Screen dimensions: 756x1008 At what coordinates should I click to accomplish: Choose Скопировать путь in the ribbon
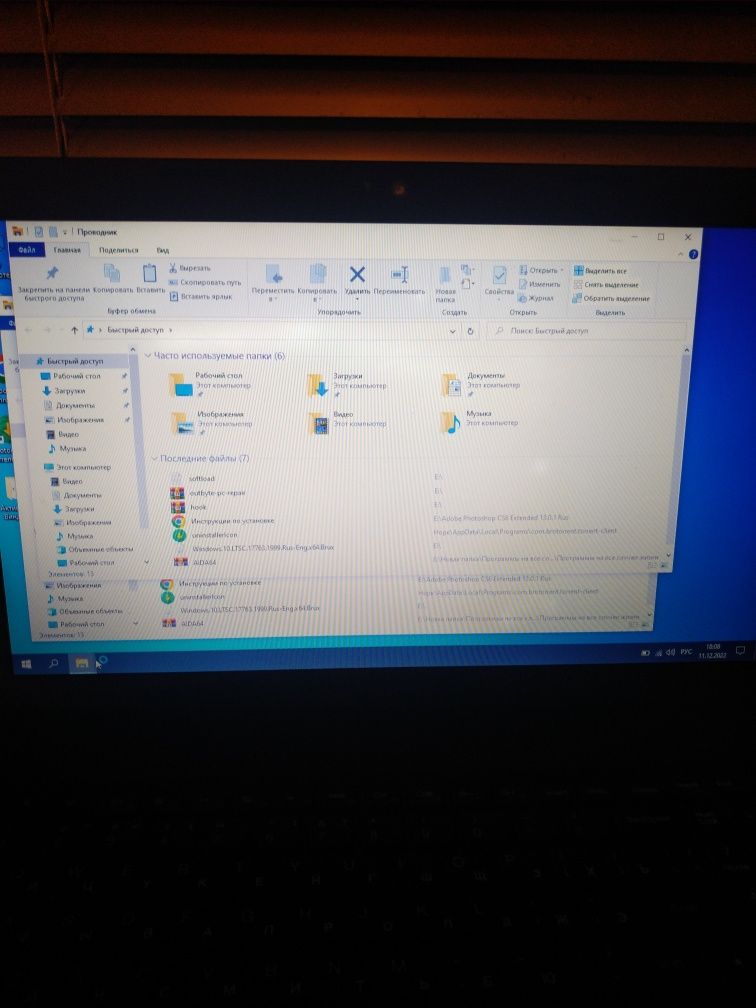pos(205,282)
